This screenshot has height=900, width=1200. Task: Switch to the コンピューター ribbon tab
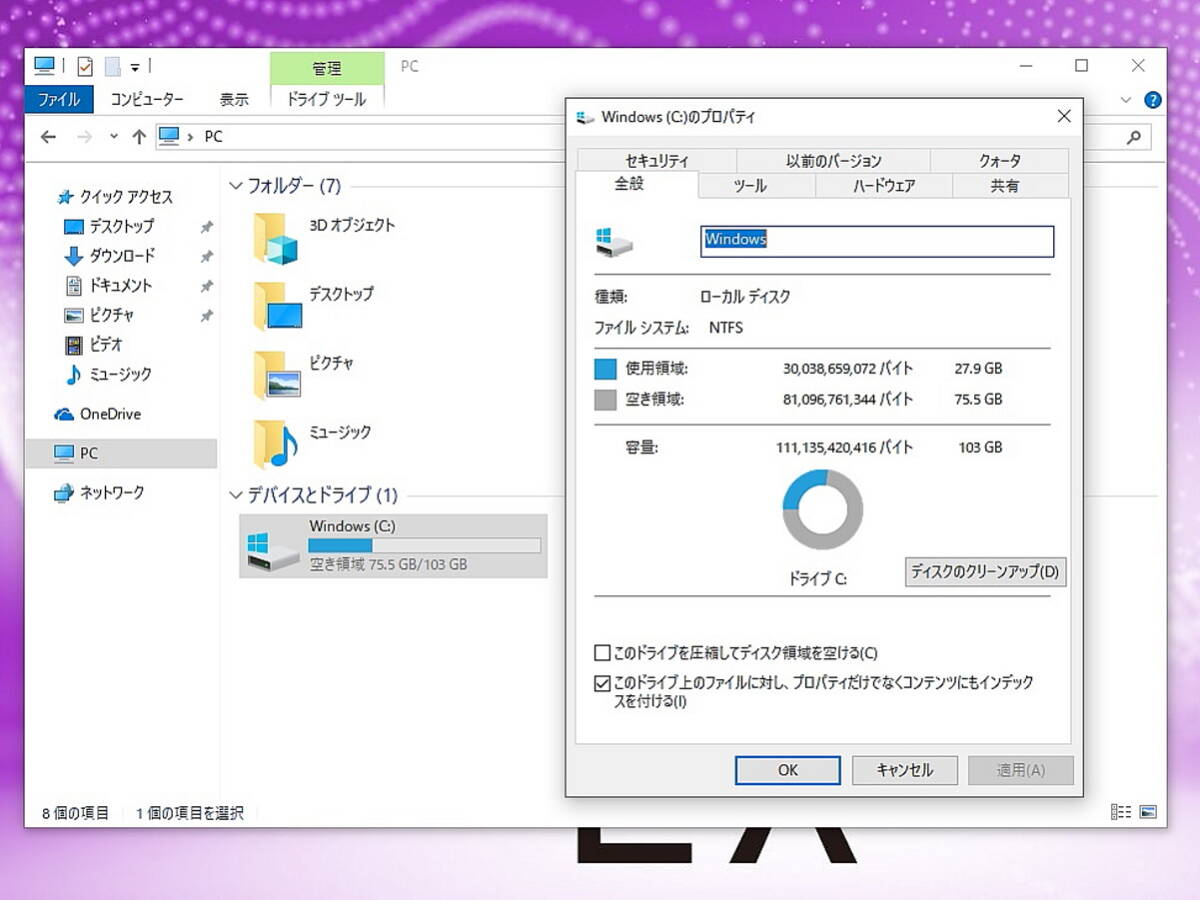coord(147,99)
